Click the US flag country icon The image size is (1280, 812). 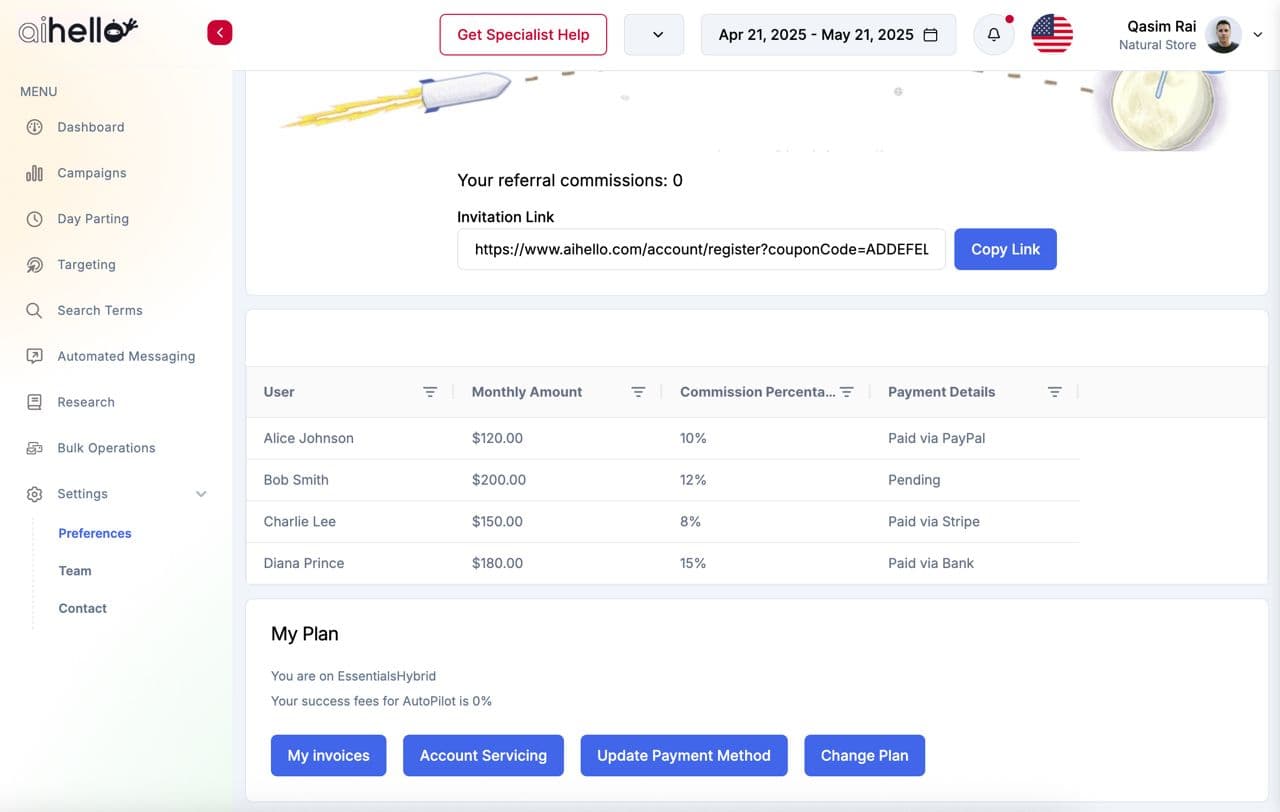(x=1051, y=34)
